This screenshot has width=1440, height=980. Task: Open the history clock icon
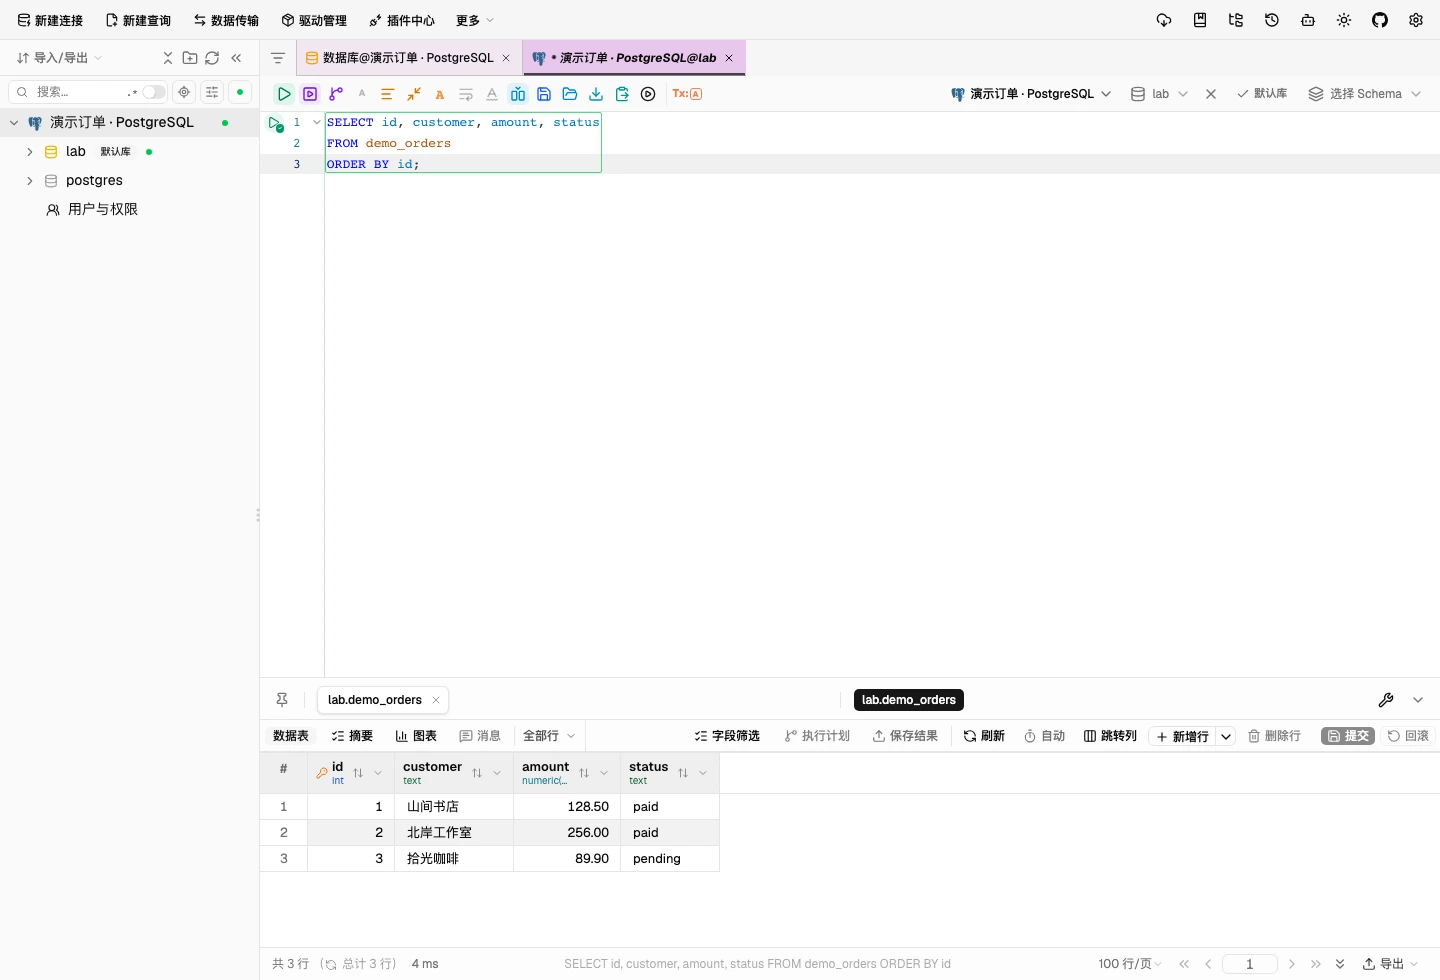(1272, 20)
